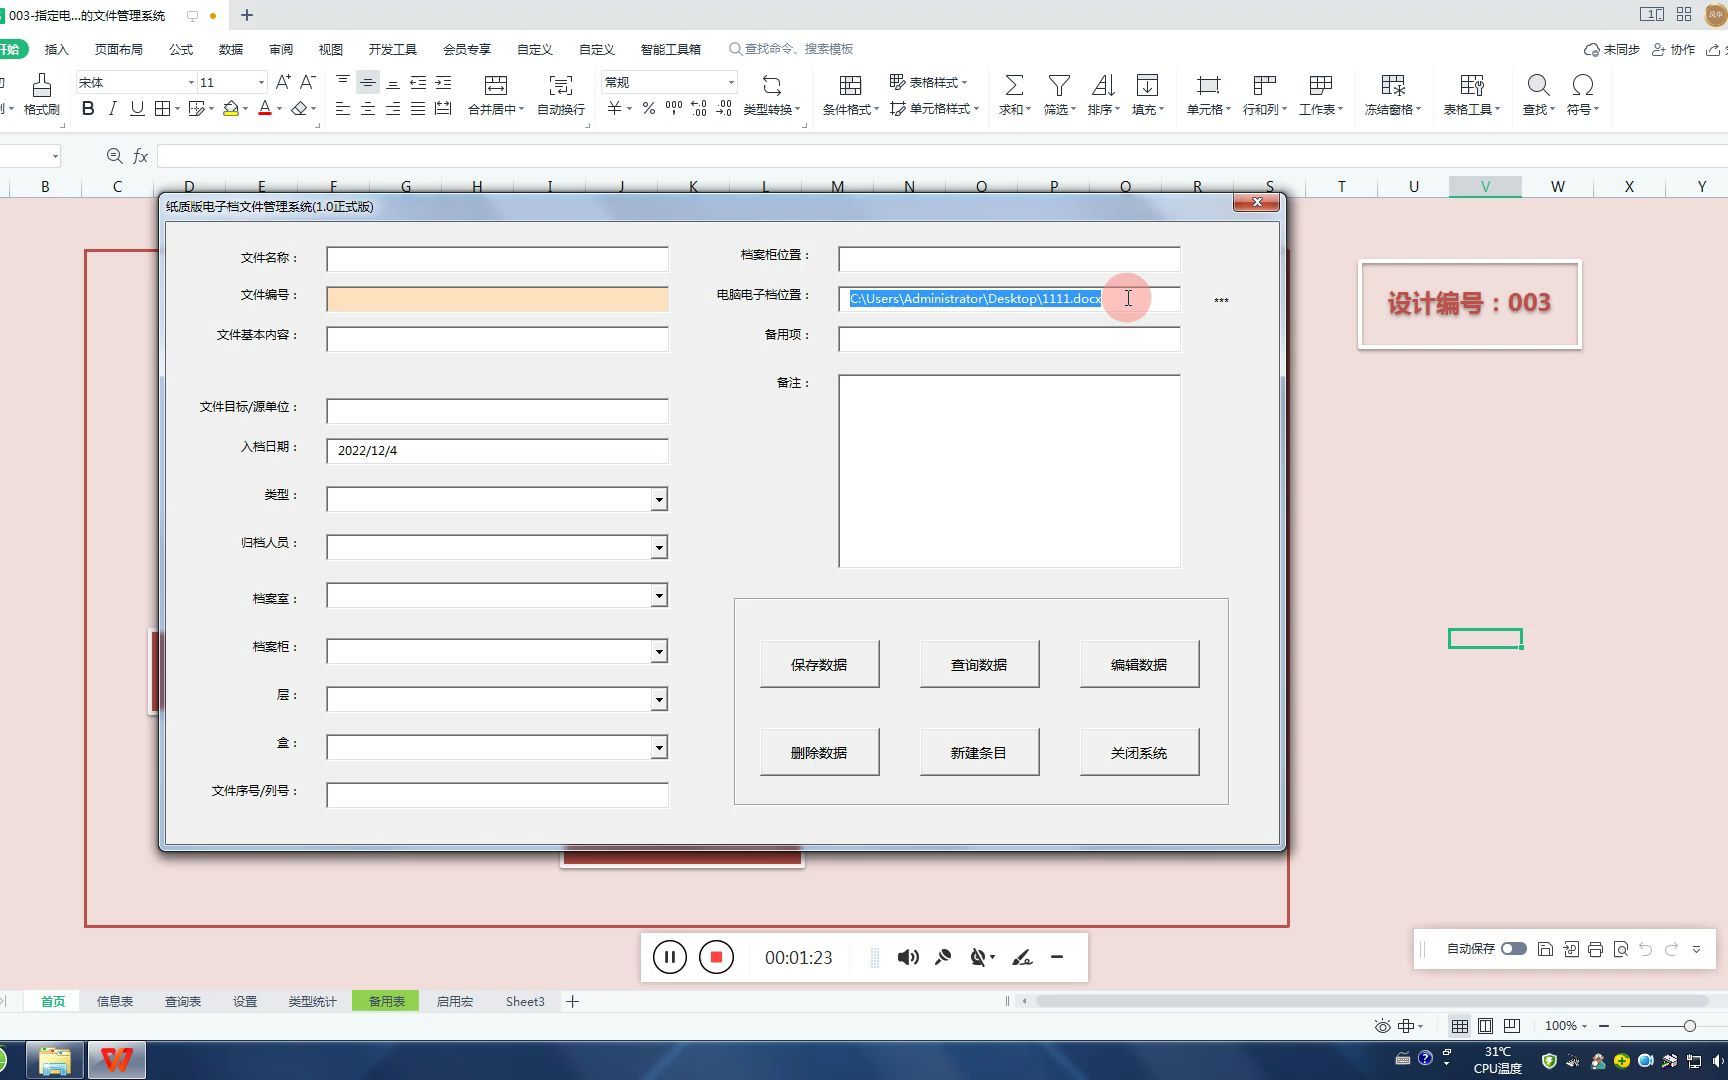Click the WPS icon in Windows taskbar
Viewport: 1728px width, 1080px height.
[x=117, y=1060]
